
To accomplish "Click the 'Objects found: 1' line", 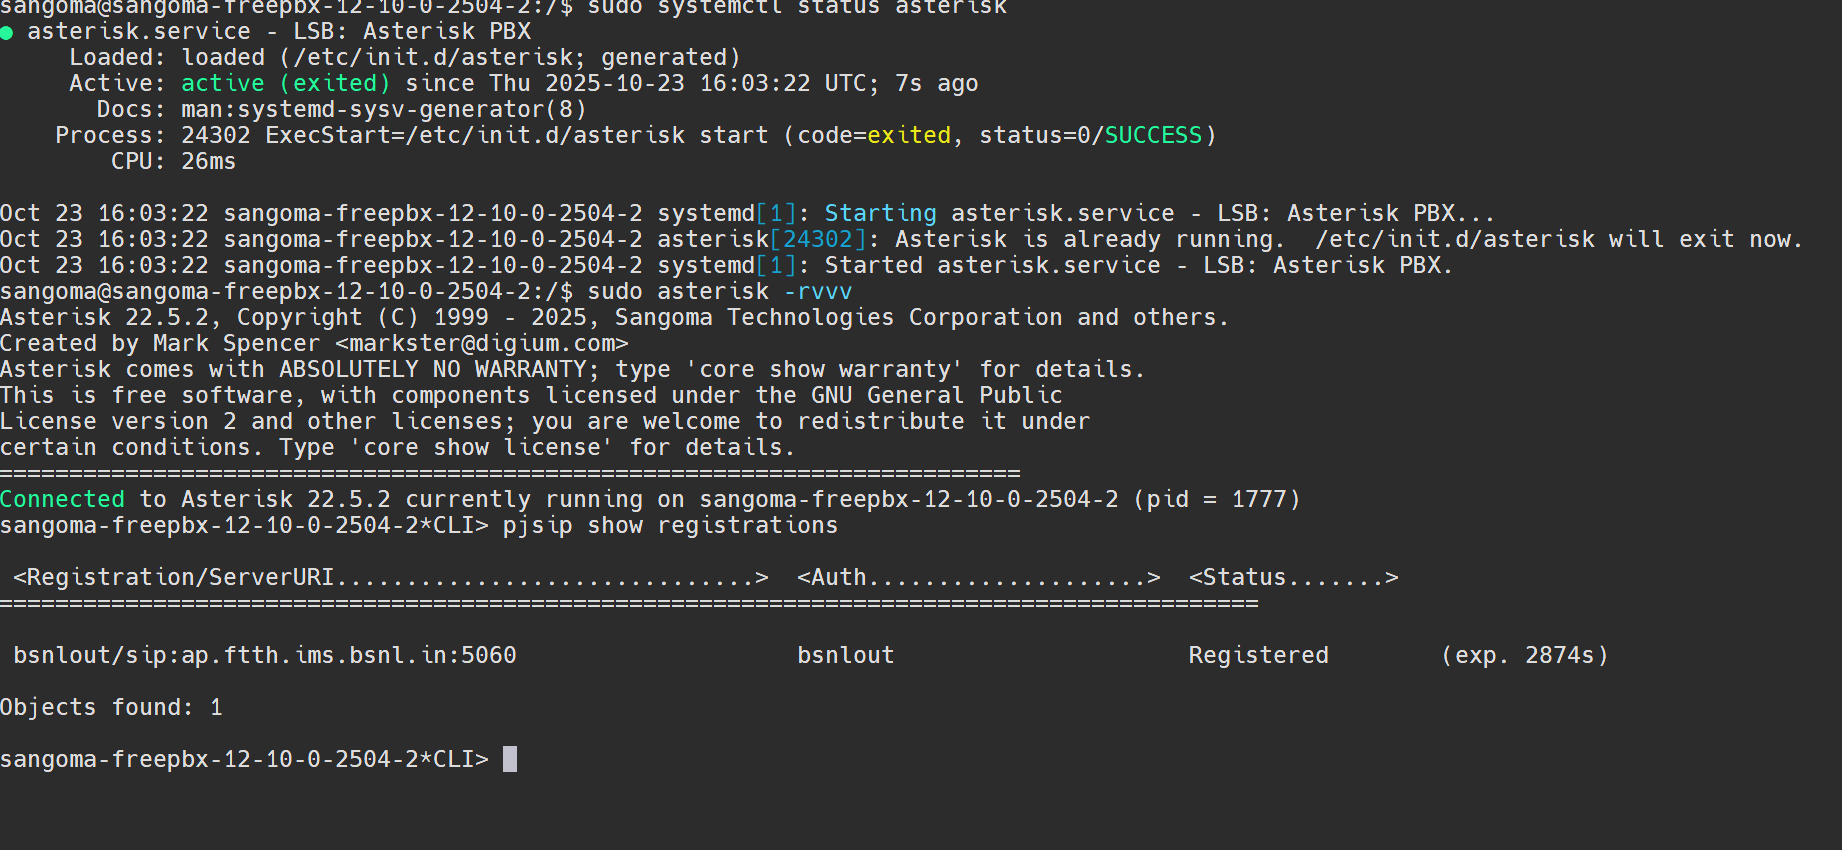I will pyautogui.click(x=111, y=707).
